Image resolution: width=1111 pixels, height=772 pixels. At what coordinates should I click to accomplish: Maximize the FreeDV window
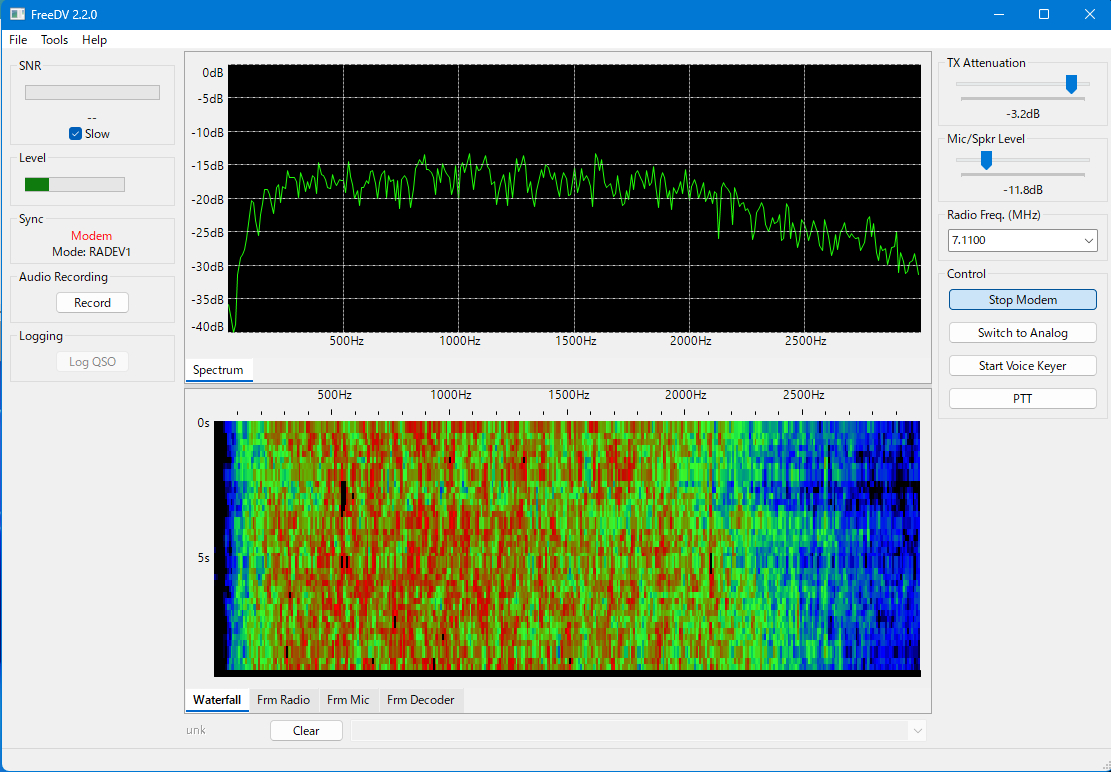pos(1044,14)
